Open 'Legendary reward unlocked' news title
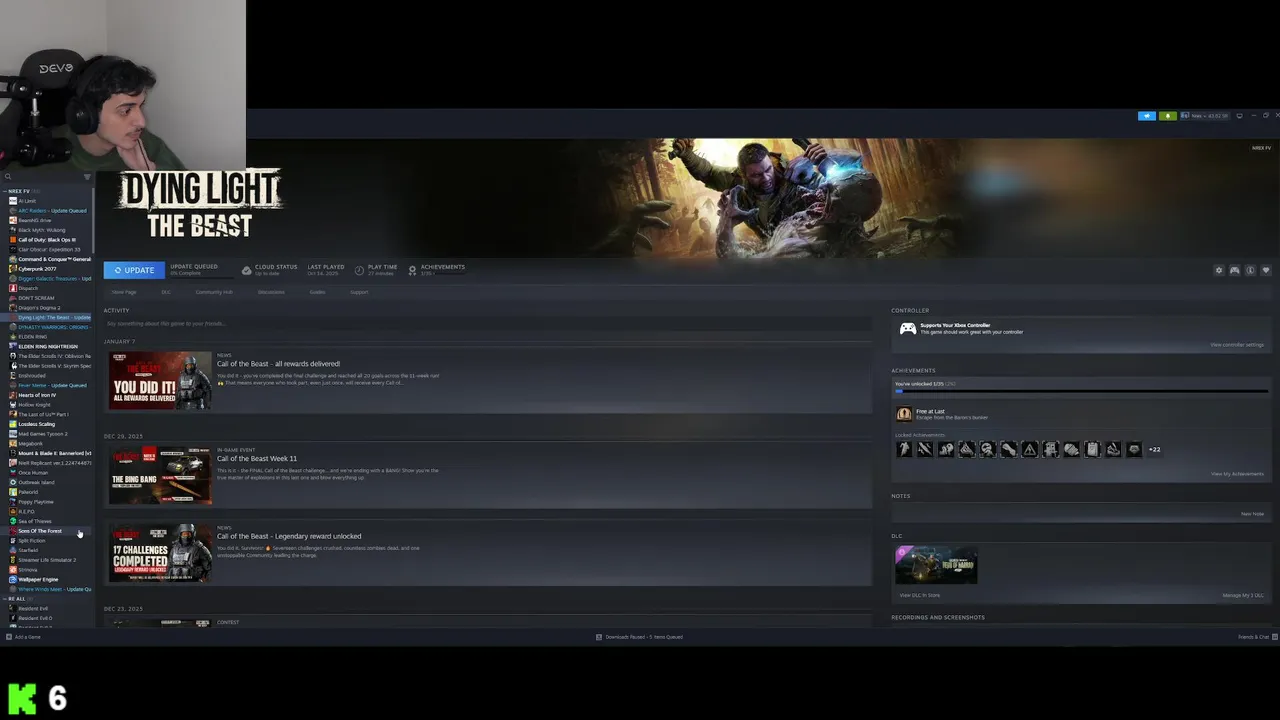The width and height of the screenshot is (1280, 720). [x=289, y=536]
